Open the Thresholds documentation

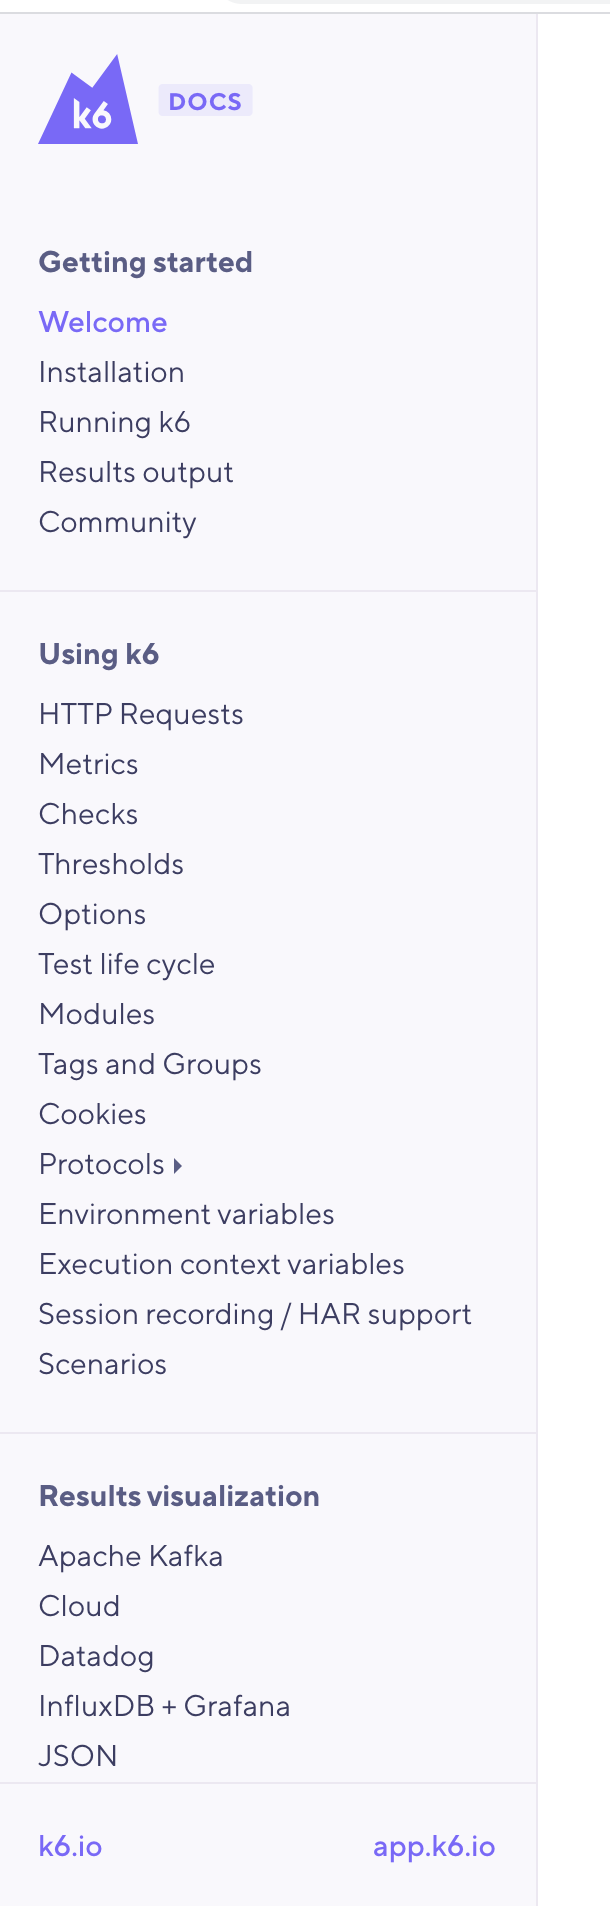click(x=110, y=863)
